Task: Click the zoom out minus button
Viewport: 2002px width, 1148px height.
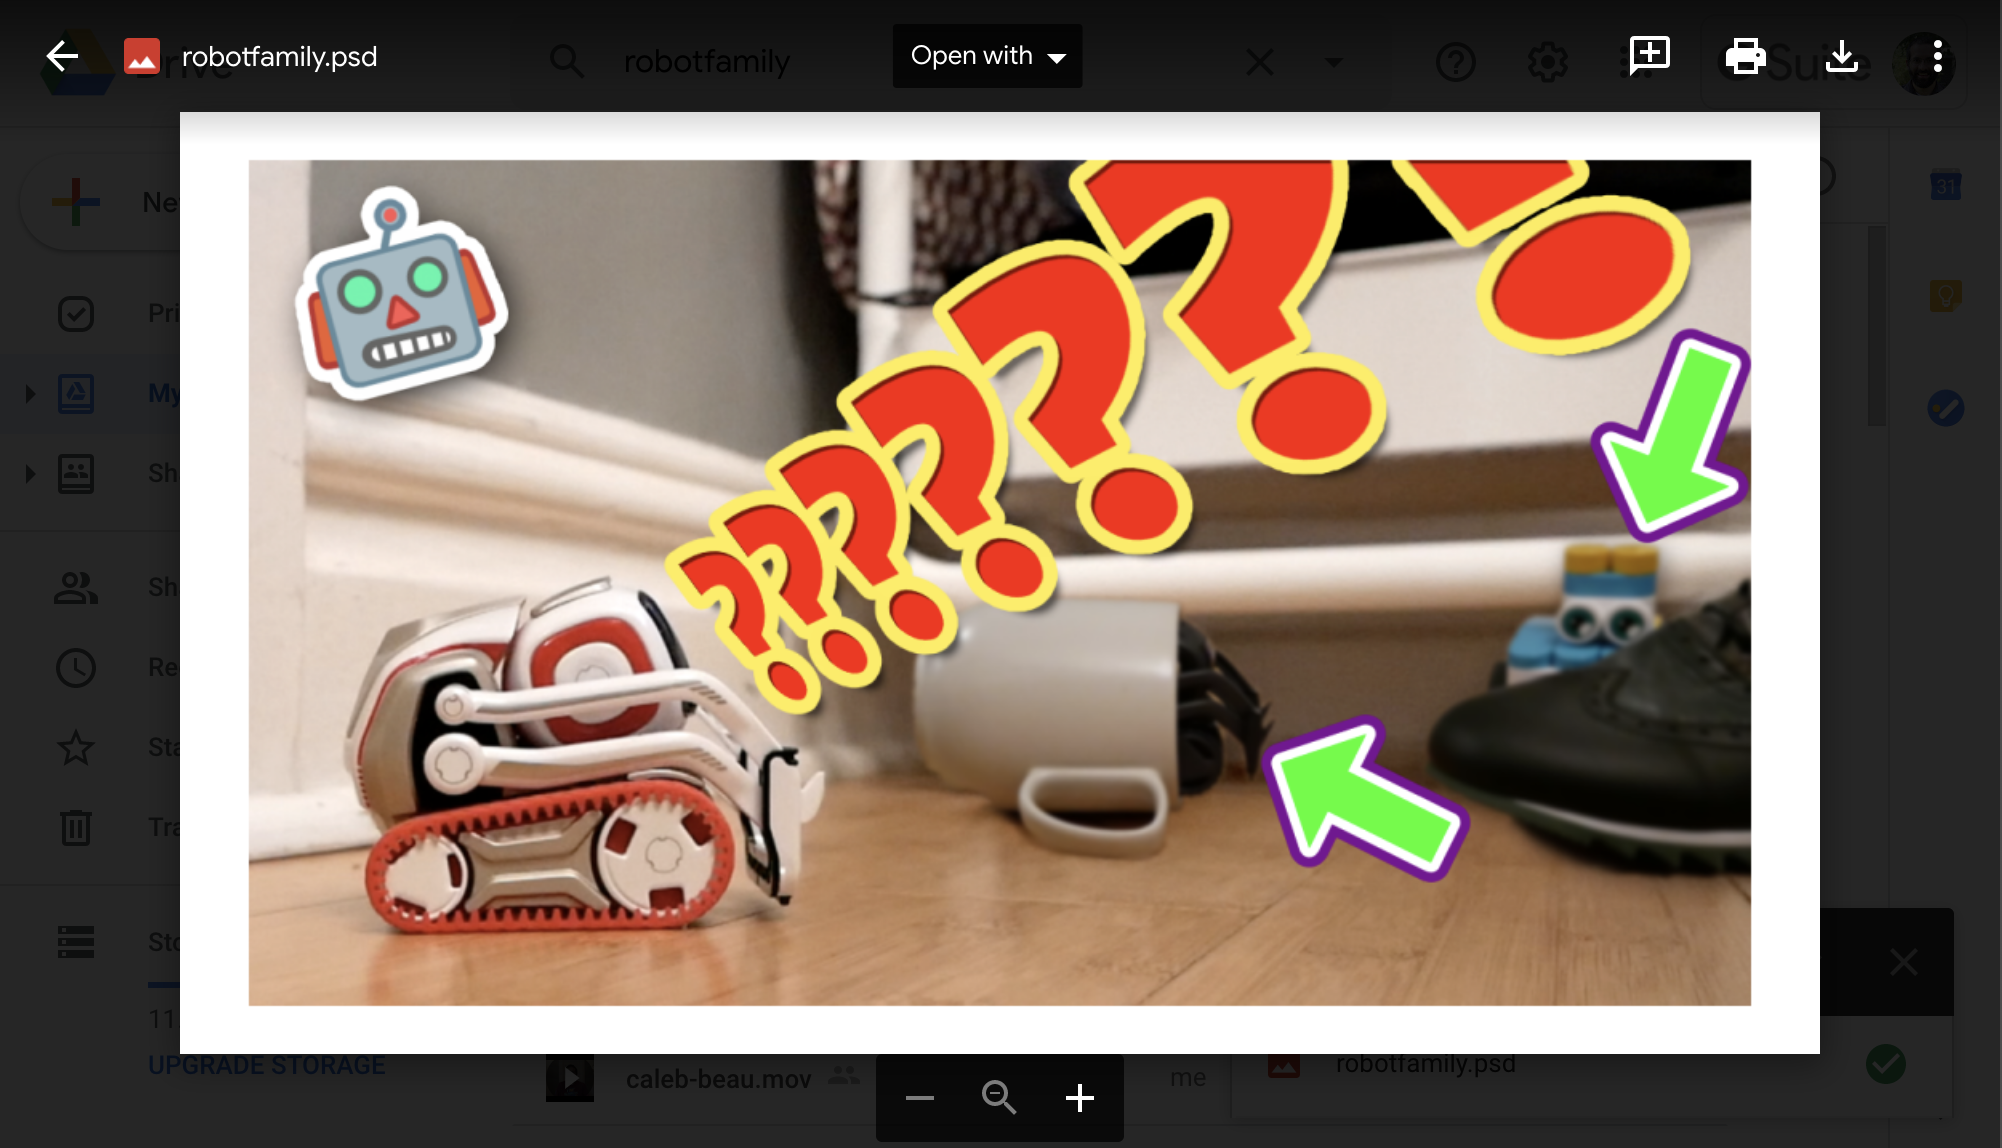Action: pyautogui.click(x=920, y=1097)
